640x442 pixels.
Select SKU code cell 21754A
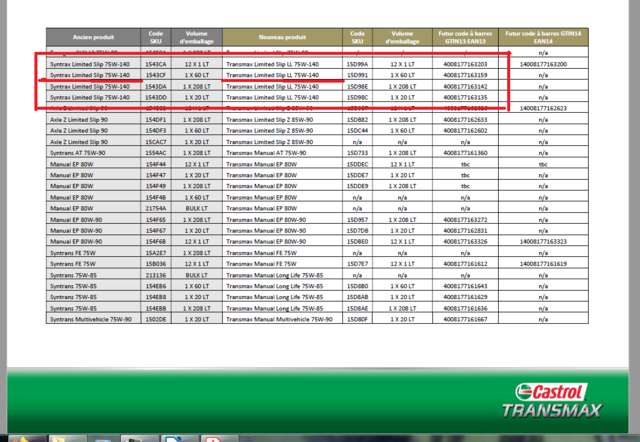pyautogui.click(x=156, y=208)
